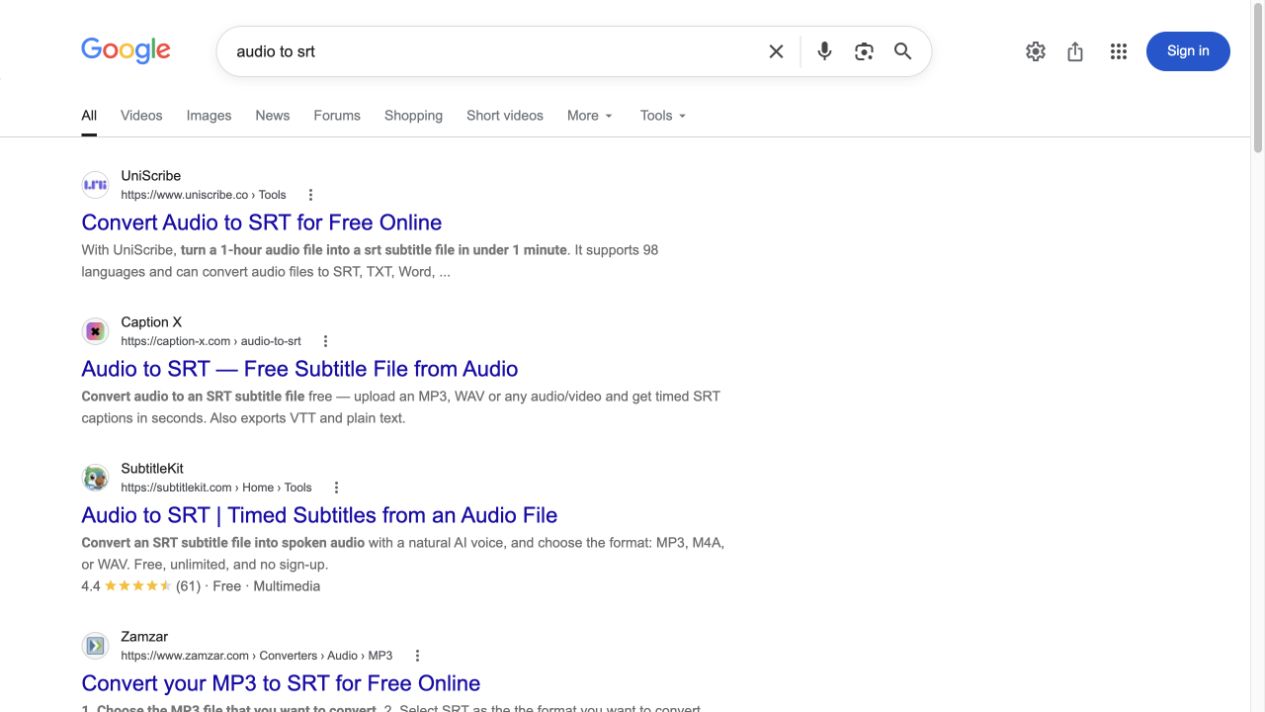Image resolution: width=1265 pixels, height=712 pixels.
Task: Open the three-dot menu for the Zamzar result
Action: pos(417,656)
